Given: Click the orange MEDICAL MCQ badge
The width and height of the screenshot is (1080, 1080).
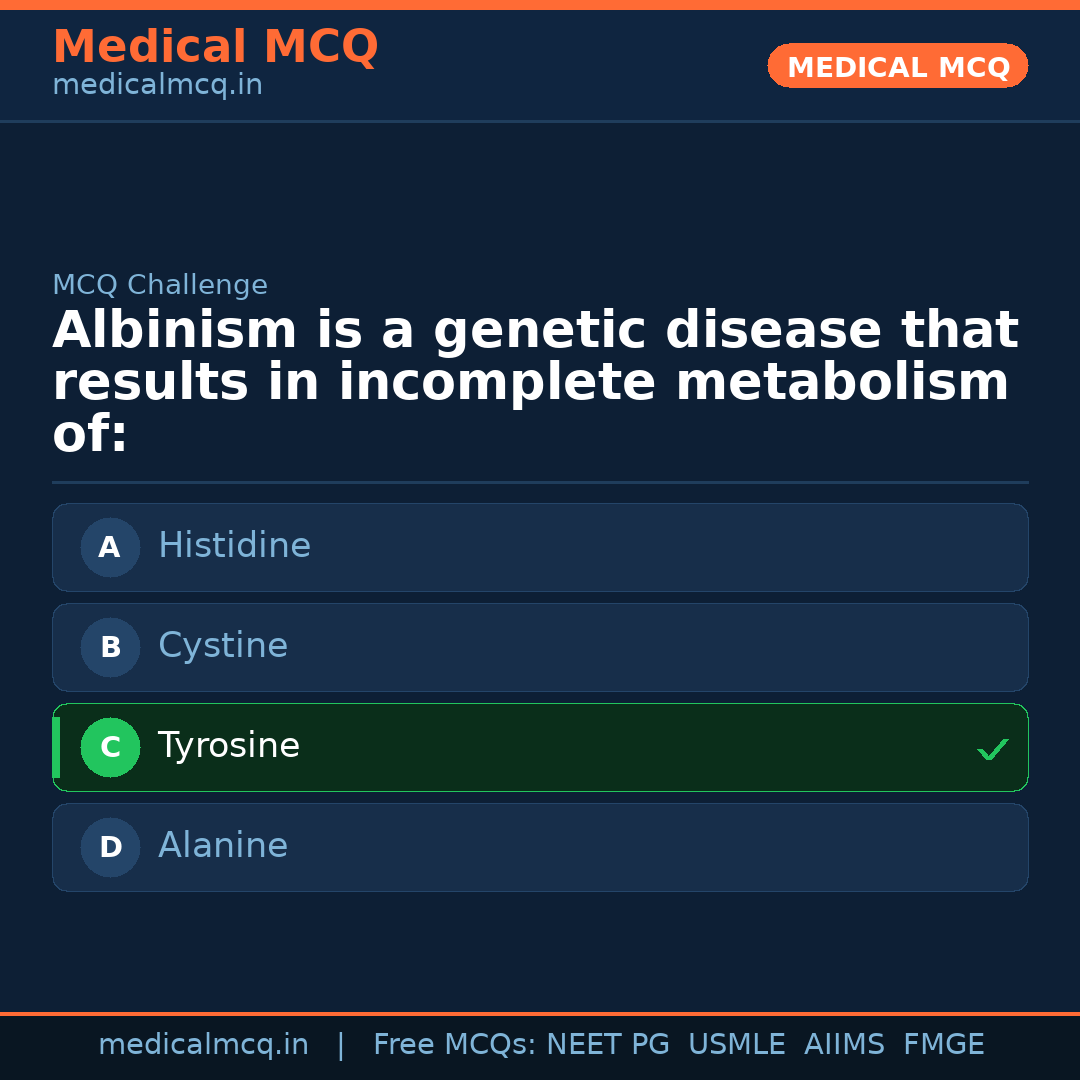Looking at the screenshot, I should 897,66.
